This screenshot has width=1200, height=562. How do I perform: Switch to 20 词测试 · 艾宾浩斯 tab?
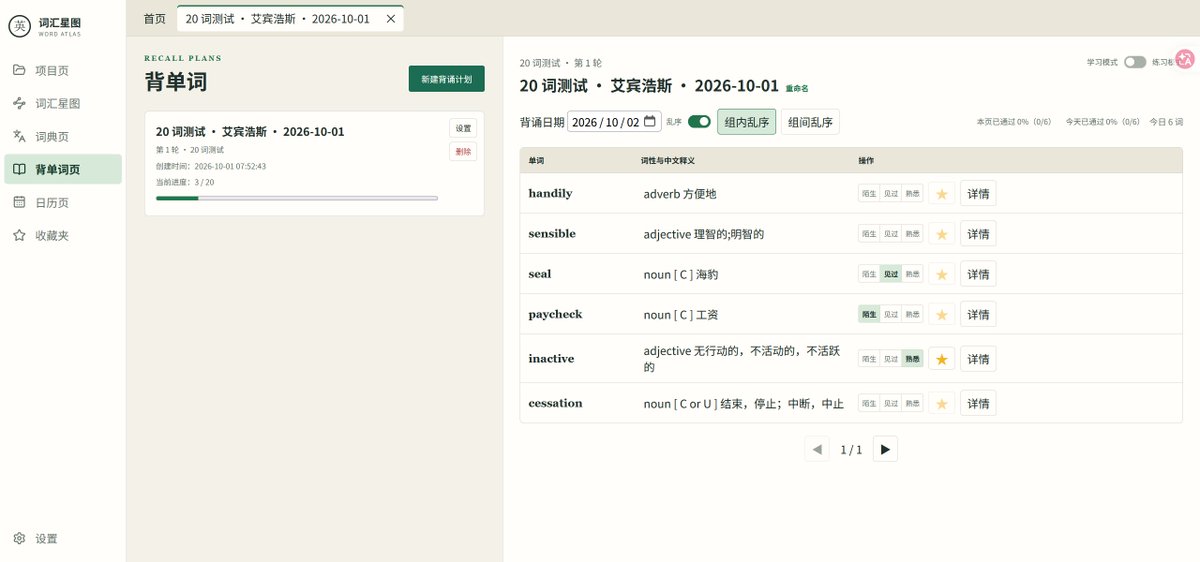278,19
